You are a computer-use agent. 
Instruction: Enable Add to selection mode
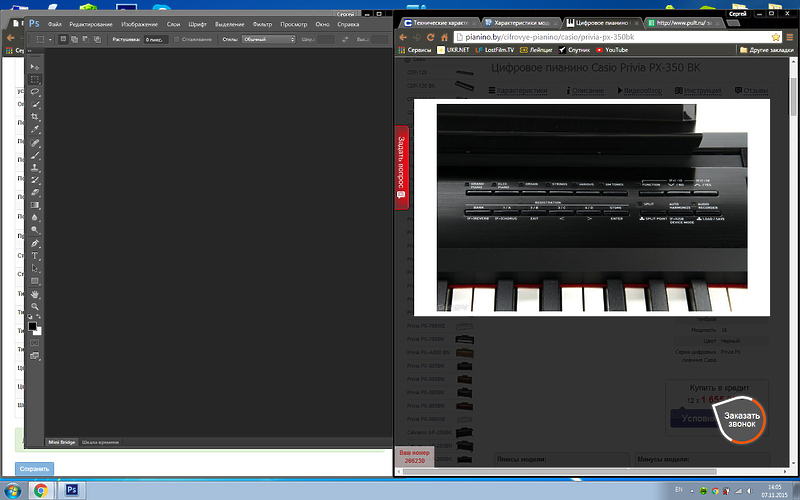(x=74, y=39)
